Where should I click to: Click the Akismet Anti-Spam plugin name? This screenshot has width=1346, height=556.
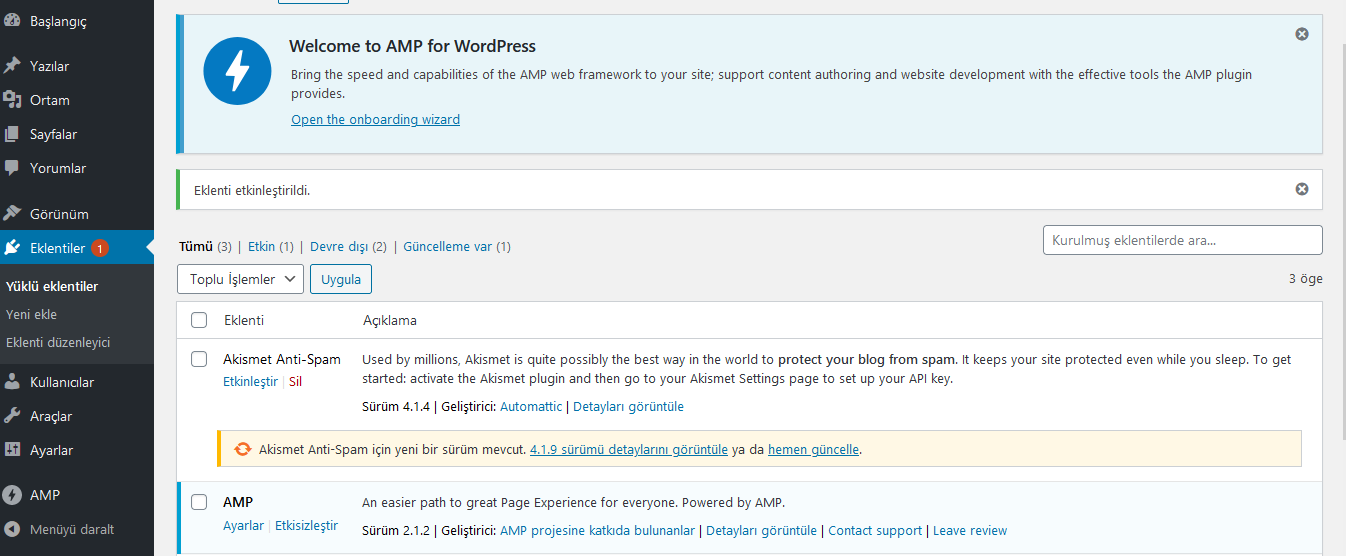[282, 359]
